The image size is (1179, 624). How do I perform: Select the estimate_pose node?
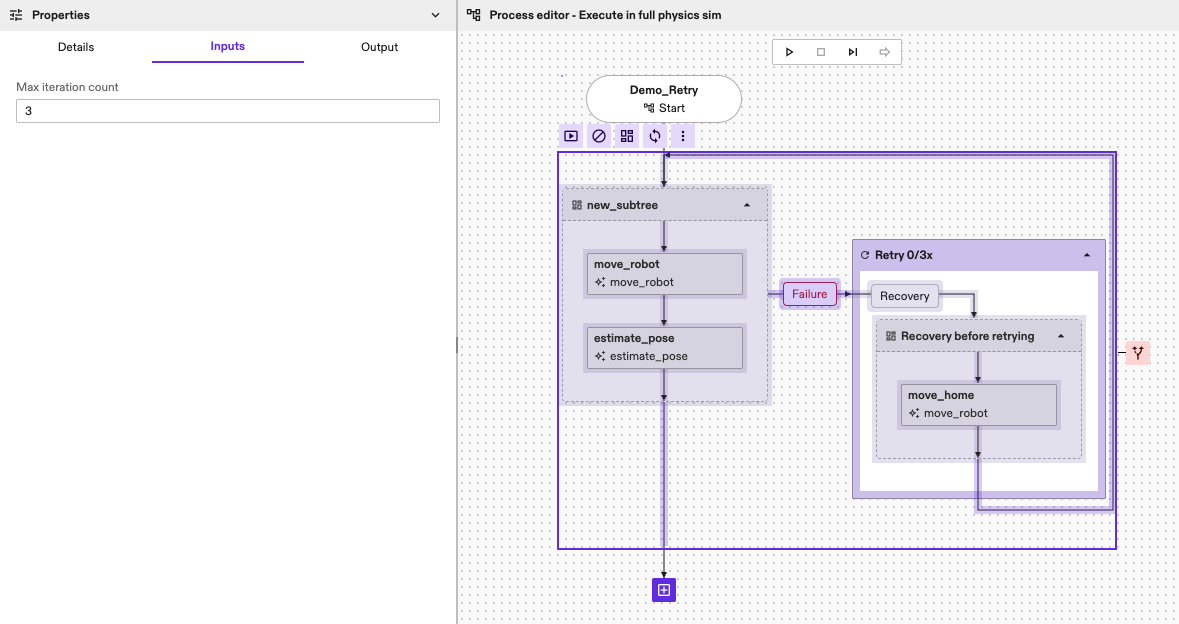coord(665,347)
